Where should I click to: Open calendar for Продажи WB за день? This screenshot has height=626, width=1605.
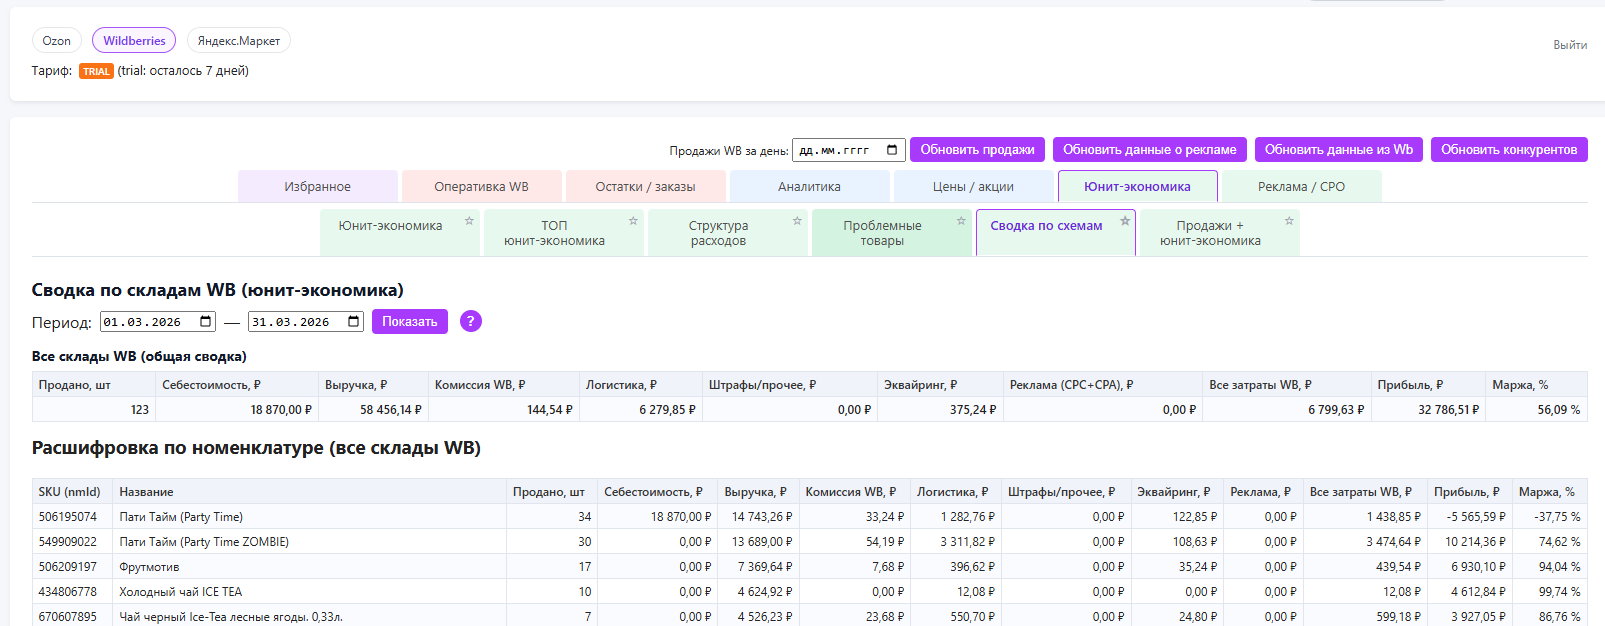pos(892,150)
